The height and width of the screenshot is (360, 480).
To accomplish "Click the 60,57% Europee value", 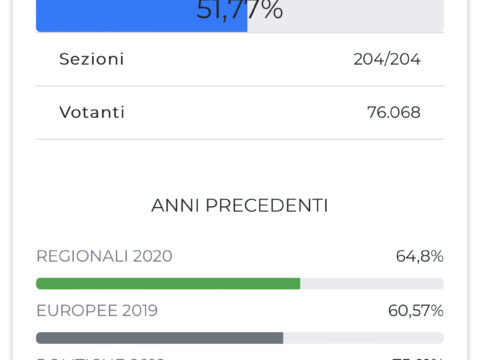I will pos(416,311).
